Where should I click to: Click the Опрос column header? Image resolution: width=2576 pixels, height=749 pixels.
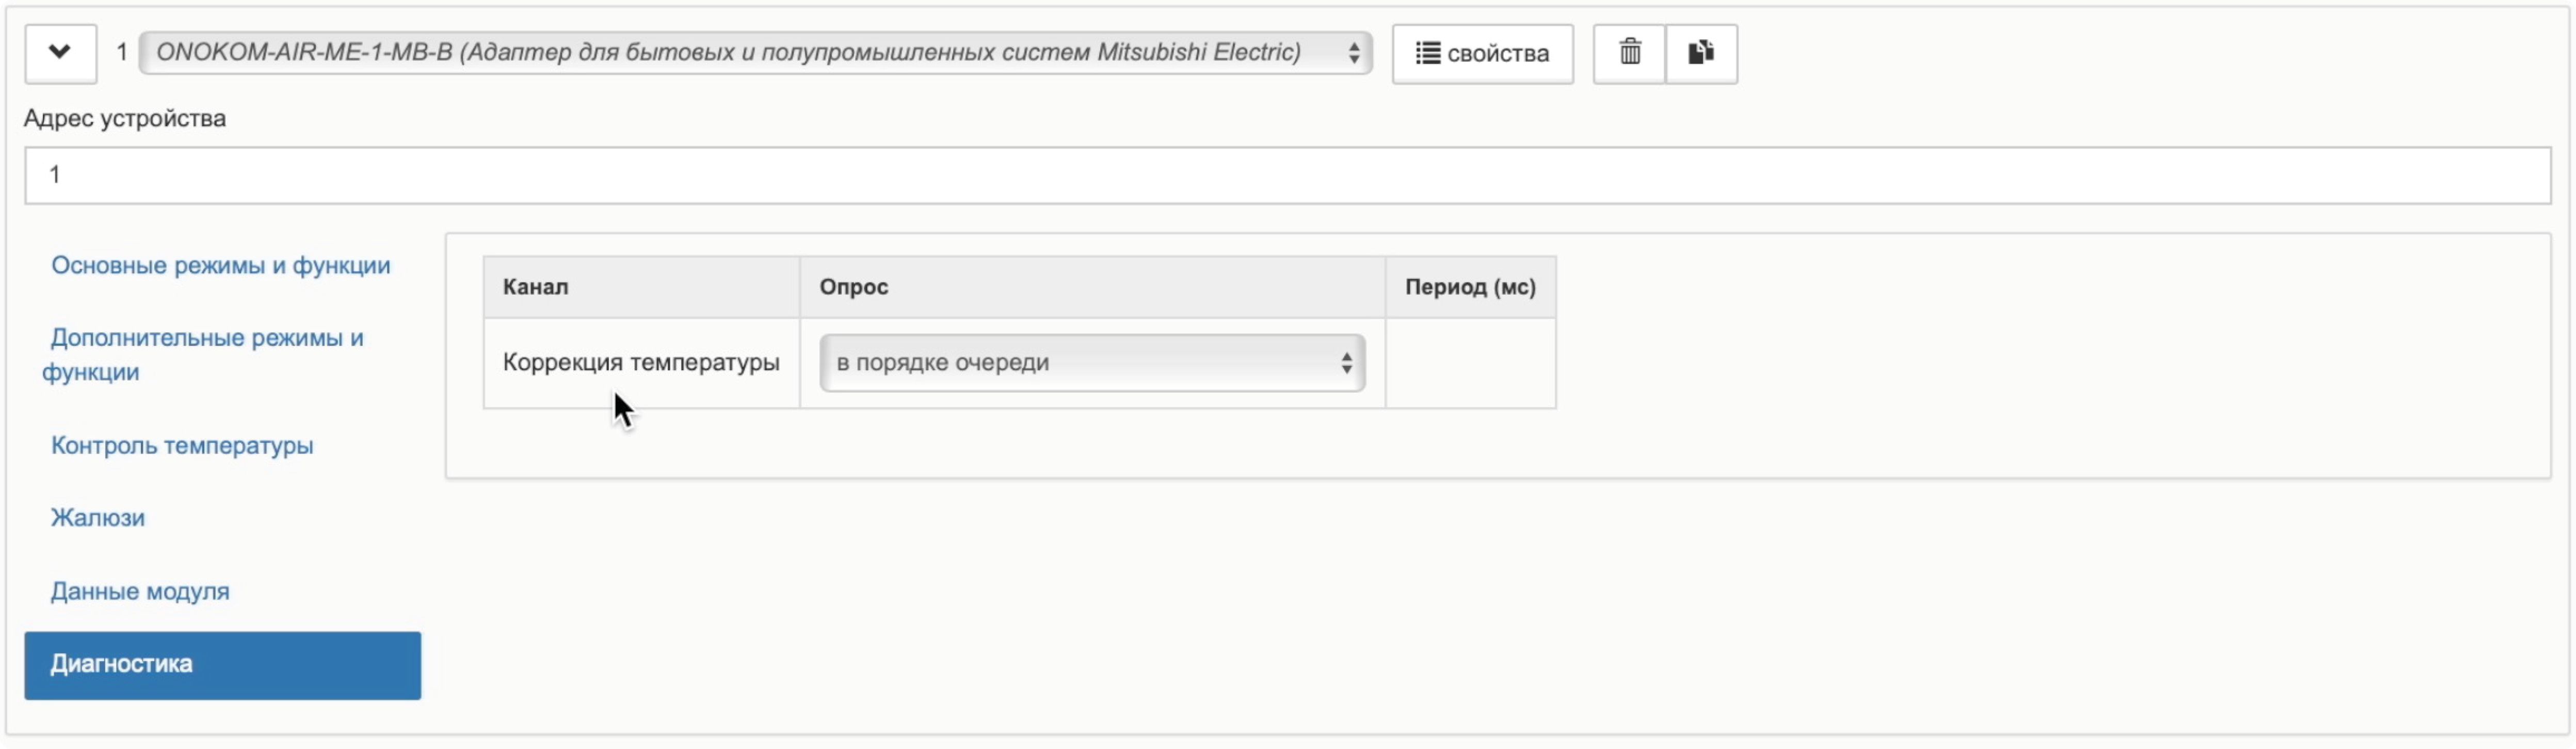854,287
